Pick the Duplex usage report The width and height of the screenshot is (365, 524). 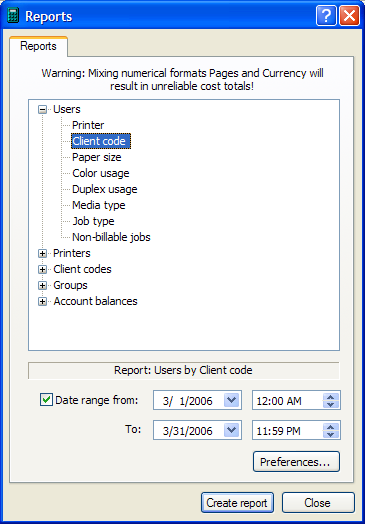click(105, 189)
